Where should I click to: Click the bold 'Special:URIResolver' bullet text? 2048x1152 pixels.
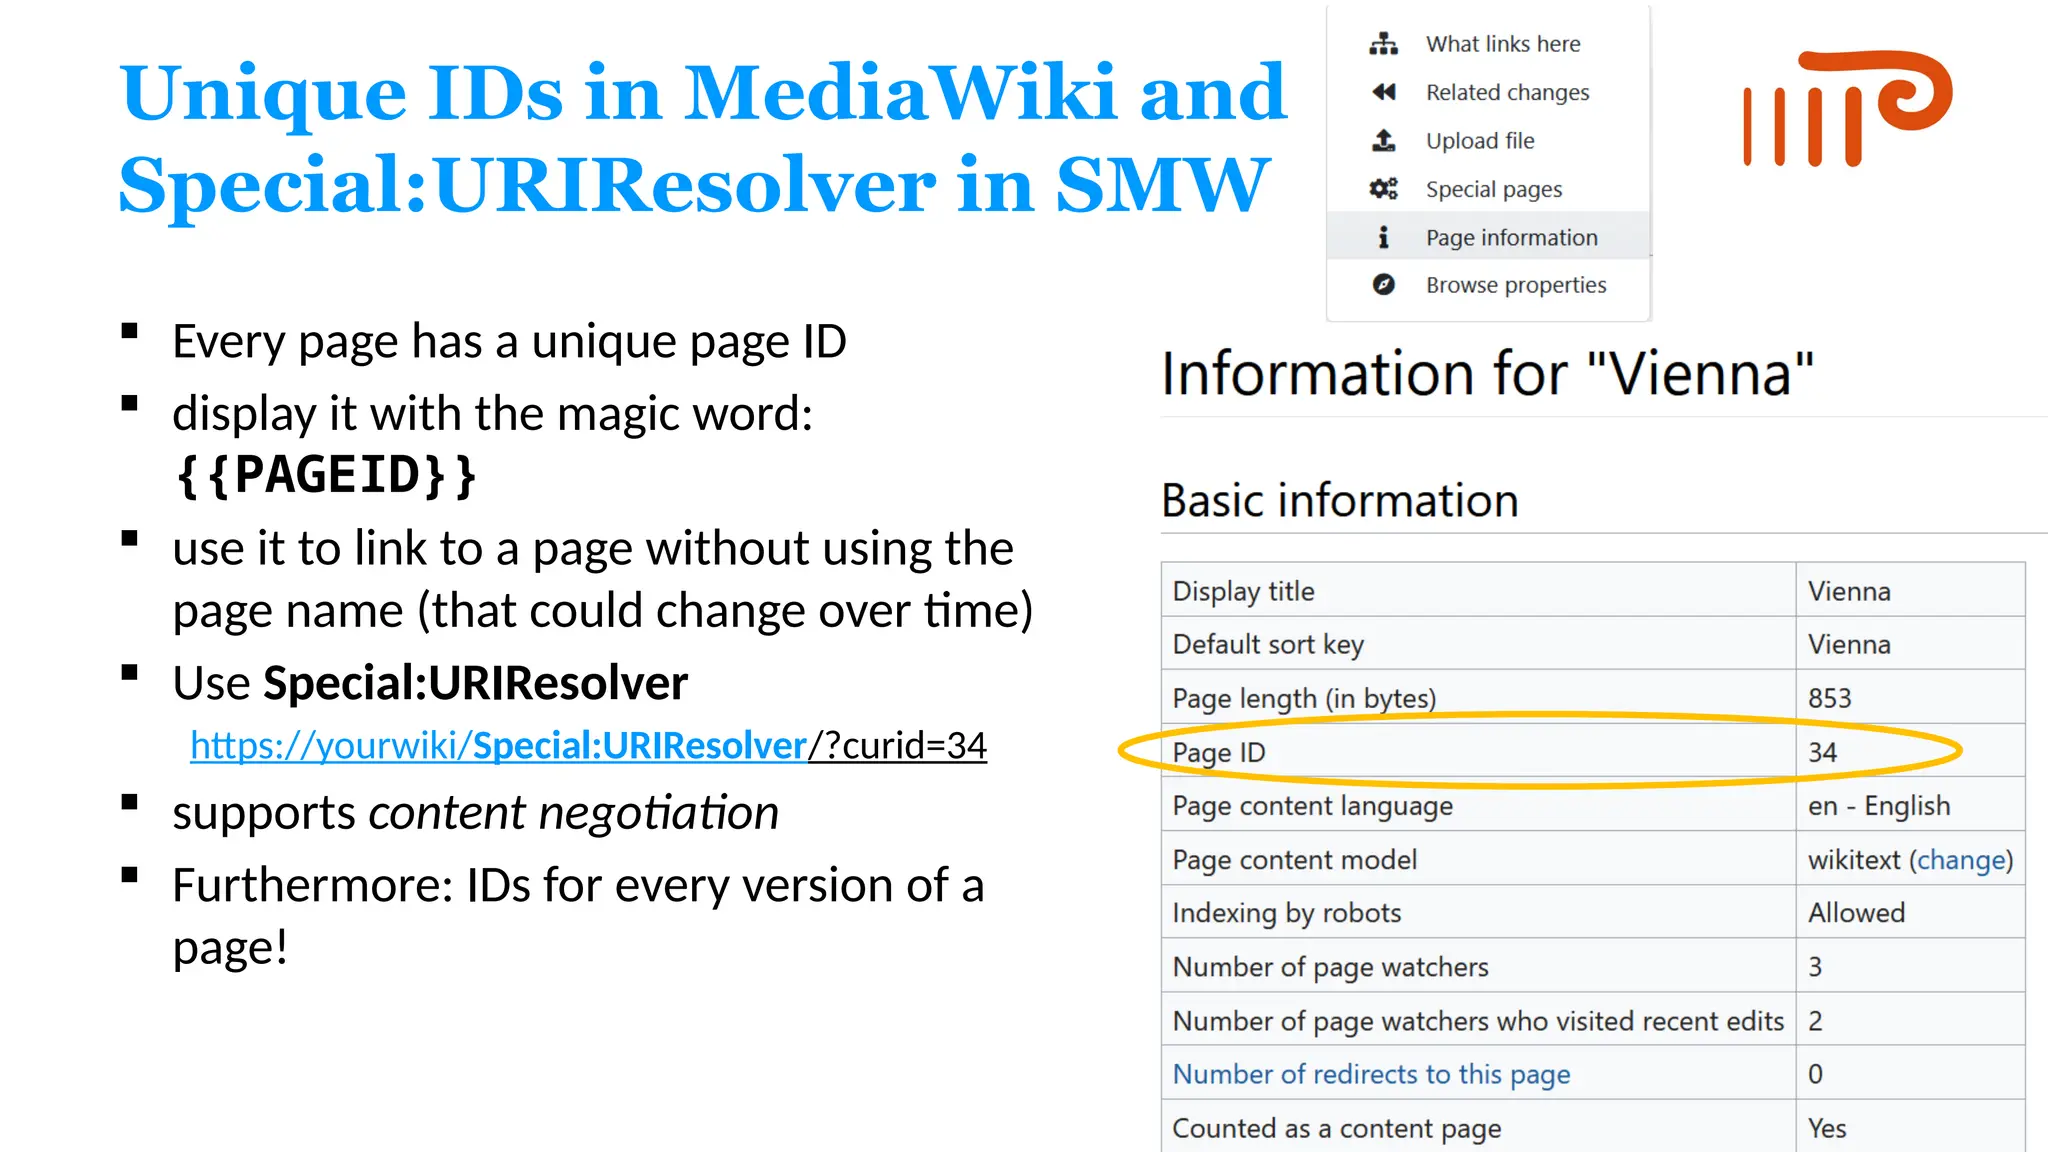point(475,683)
